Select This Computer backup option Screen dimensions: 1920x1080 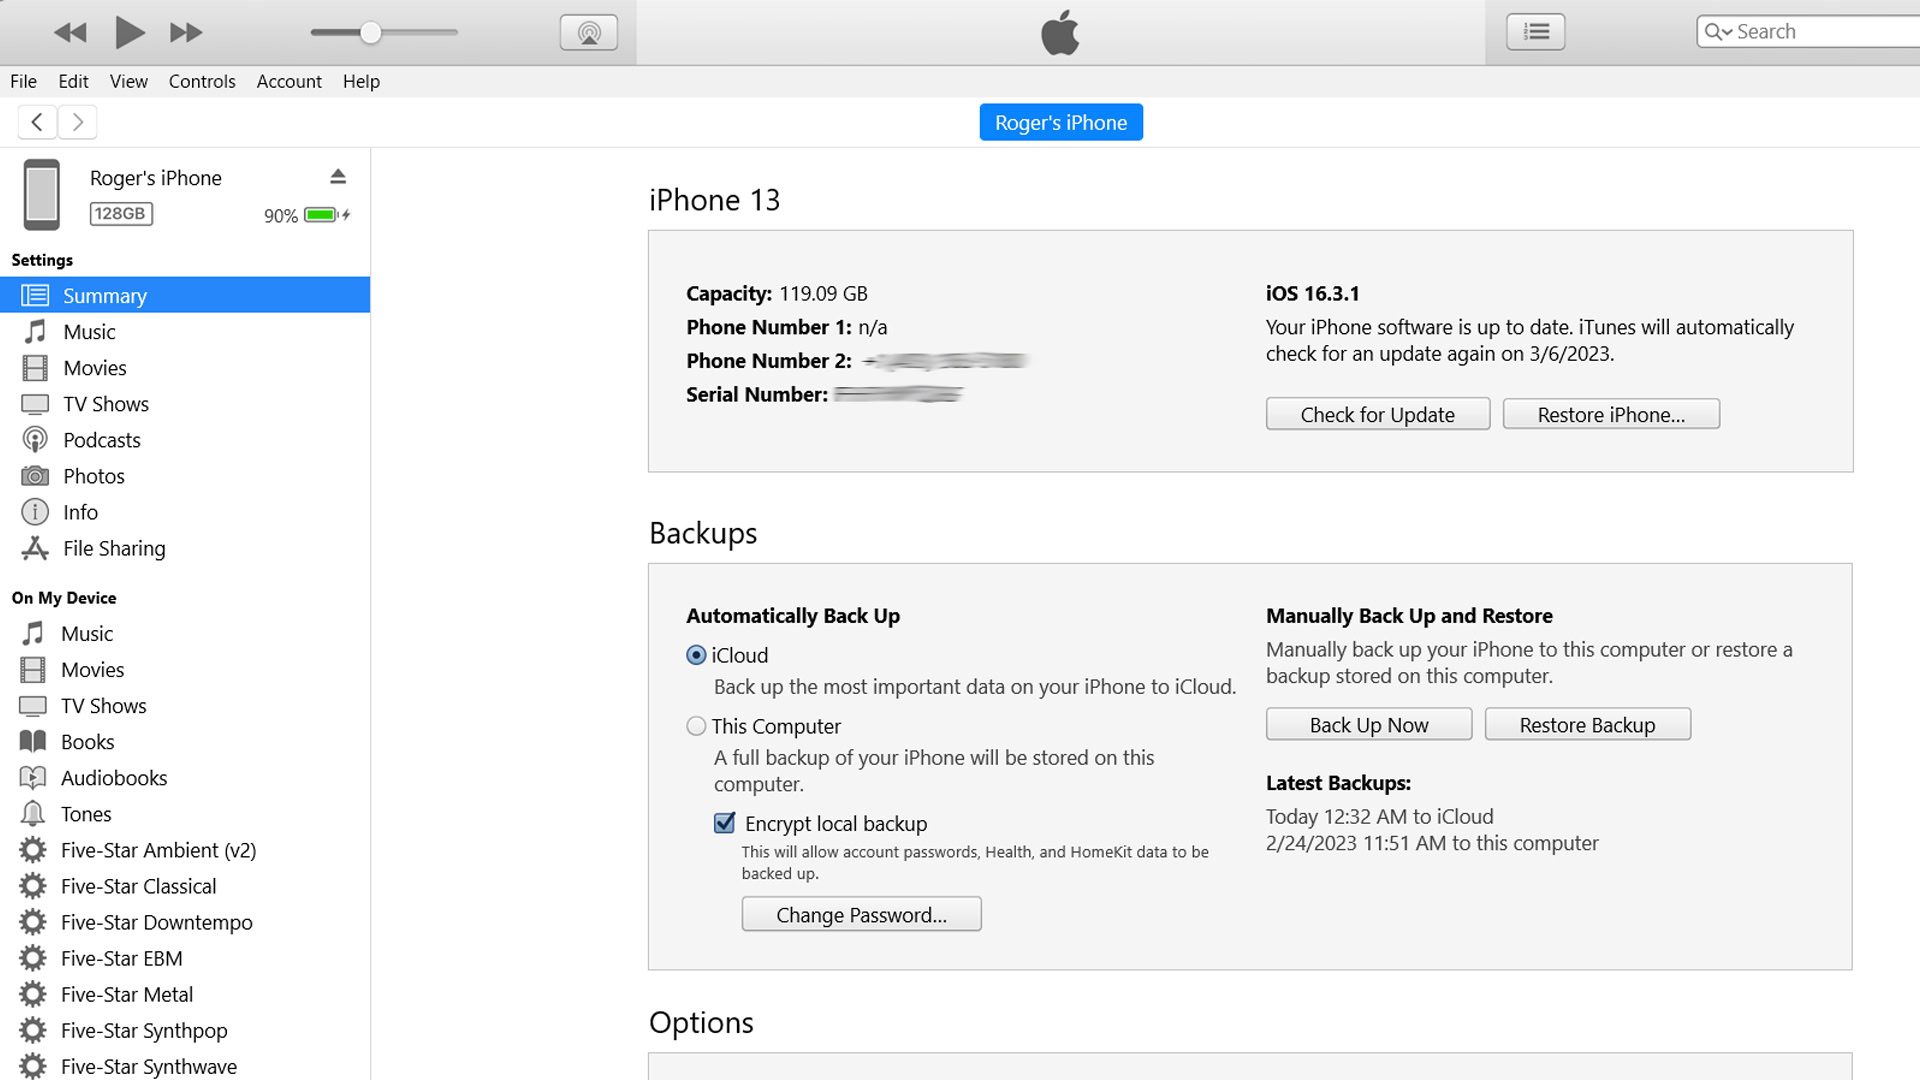(695, 725)
